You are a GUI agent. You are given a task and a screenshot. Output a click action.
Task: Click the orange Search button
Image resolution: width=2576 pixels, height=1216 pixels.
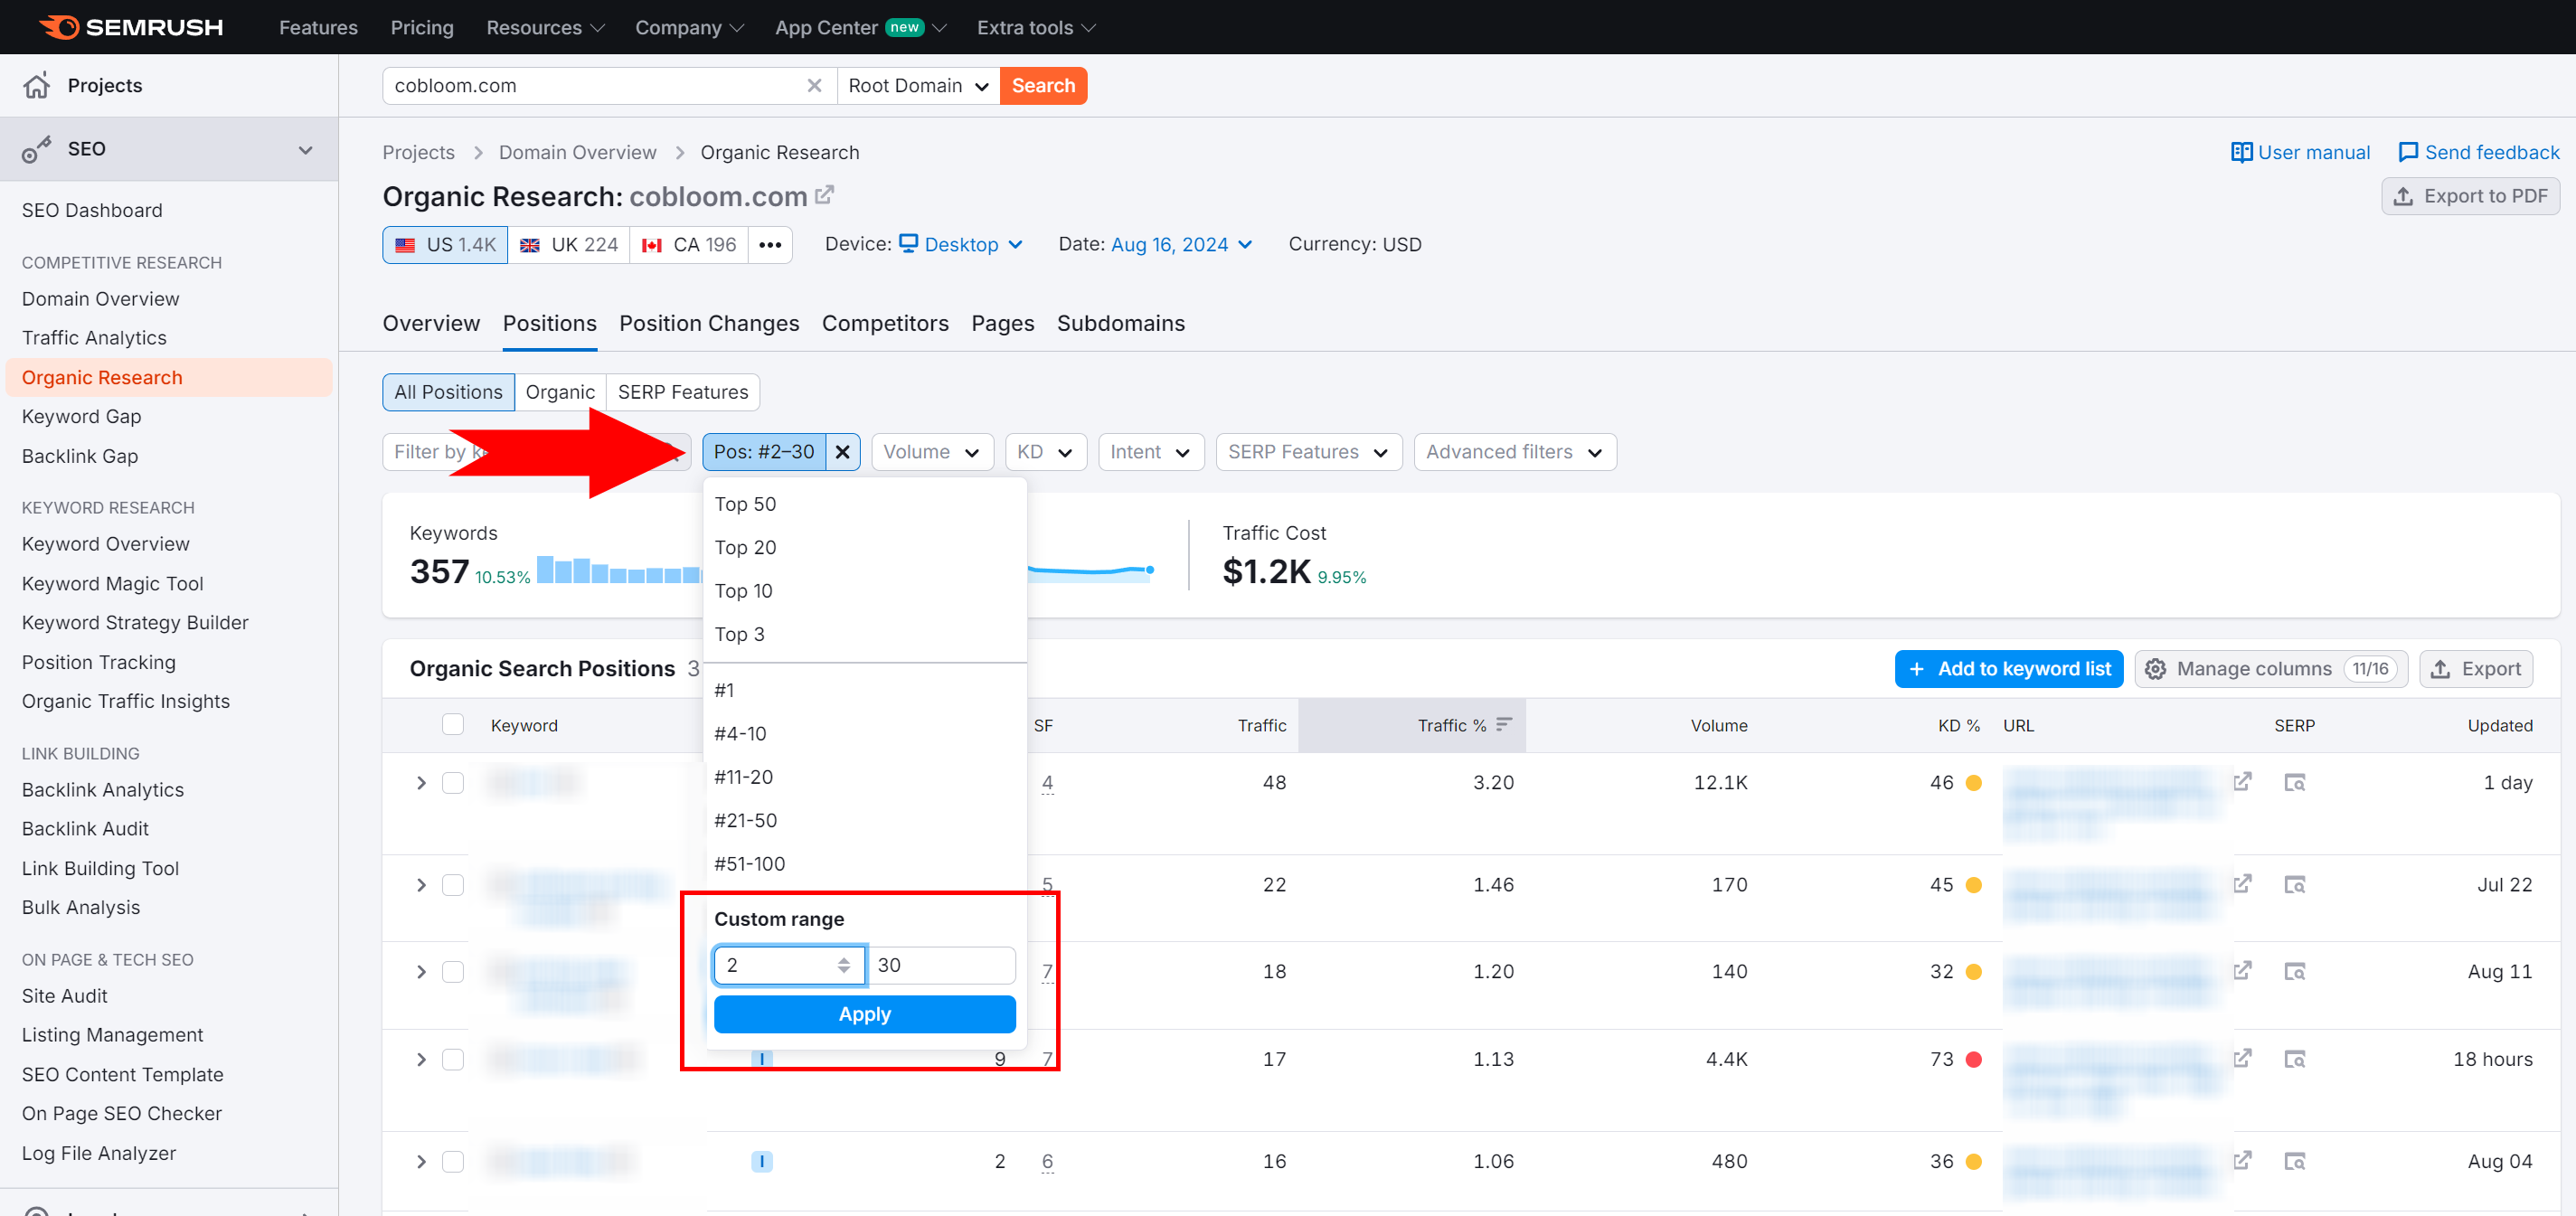1043,86
